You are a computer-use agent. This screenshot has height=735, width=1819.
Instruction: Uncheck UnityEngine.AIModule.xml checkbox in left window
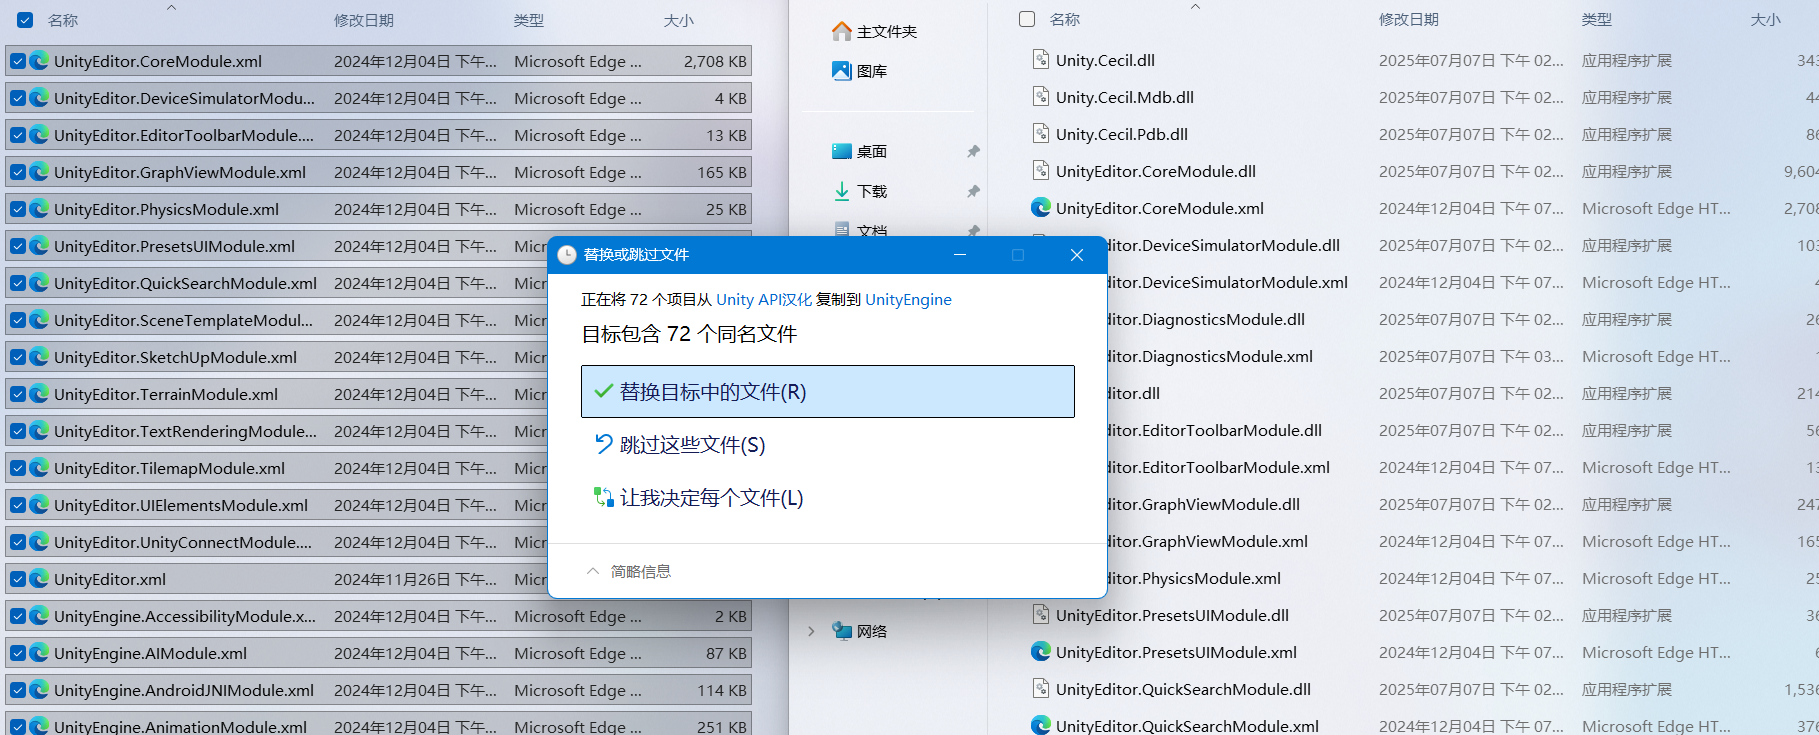tap(18, 653)
